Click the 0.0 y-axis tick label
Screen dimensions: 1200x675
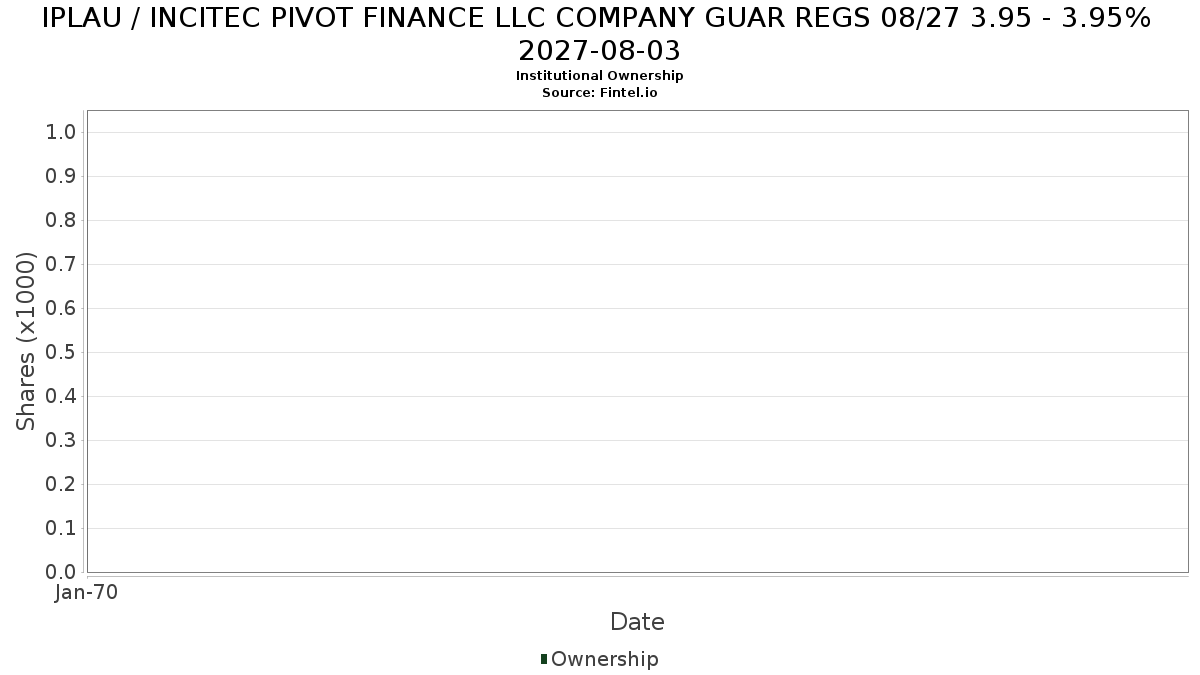(x=61, y=572)
